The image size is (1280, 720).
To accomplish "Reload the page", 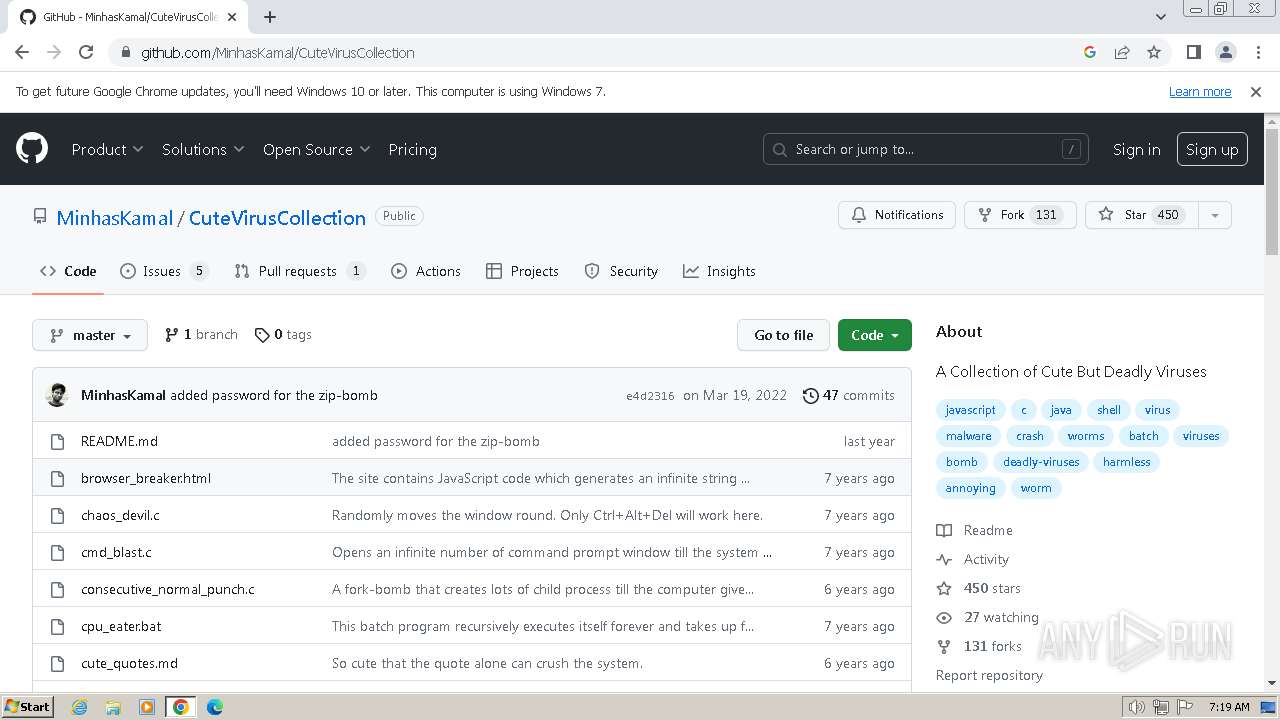I will pyautogui.click(x=86, y=52).
